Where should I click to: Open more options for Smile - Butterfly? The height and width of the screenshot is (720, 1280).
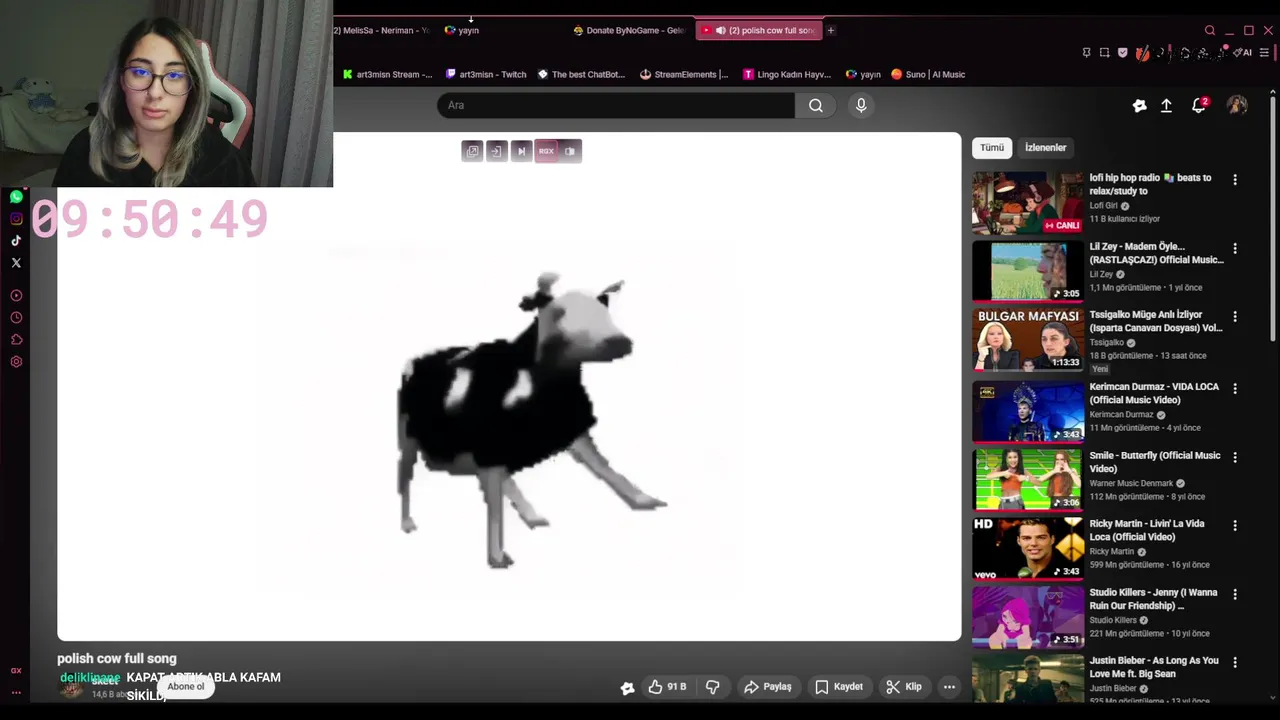tap(1235, 457)
